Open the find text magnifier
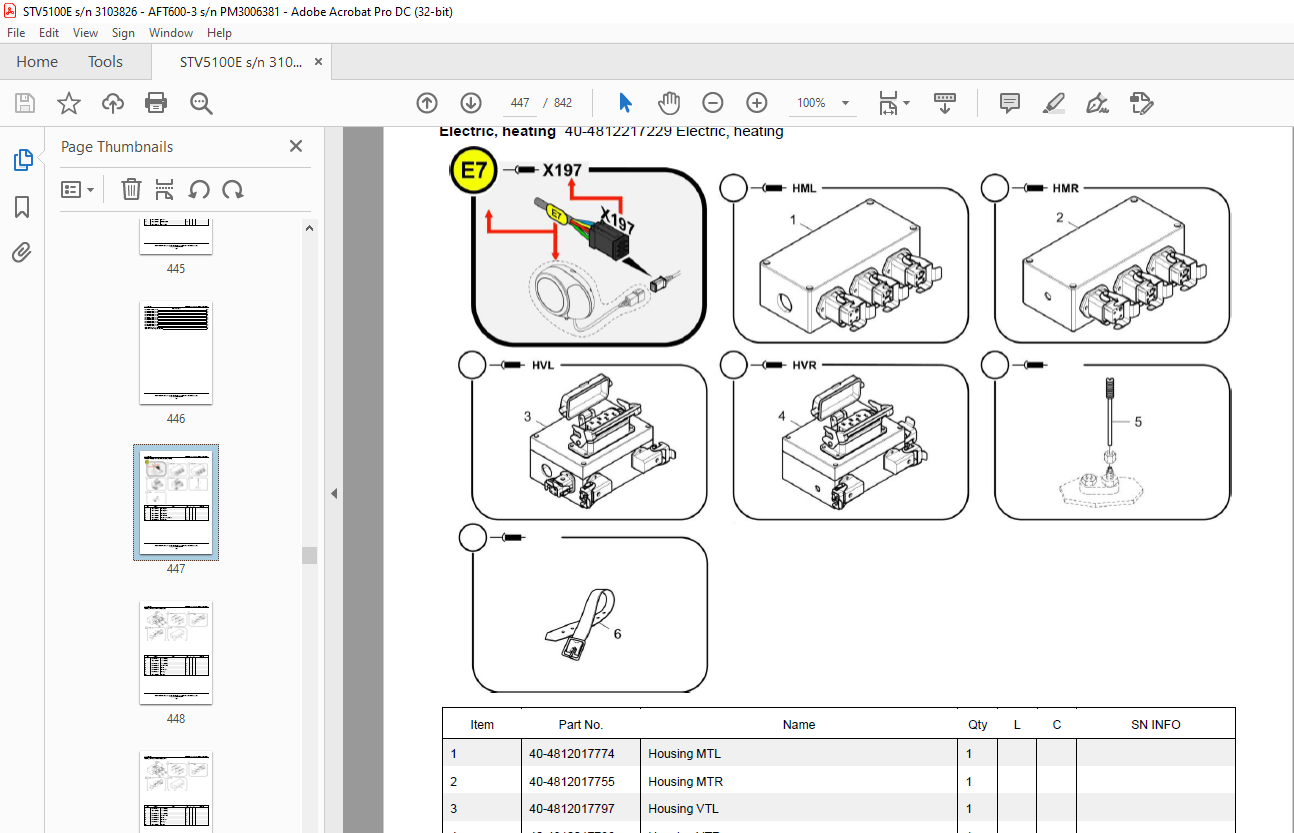Image resolution: width=1294 pixels, height=833 pixels. (x=201, y=103)
